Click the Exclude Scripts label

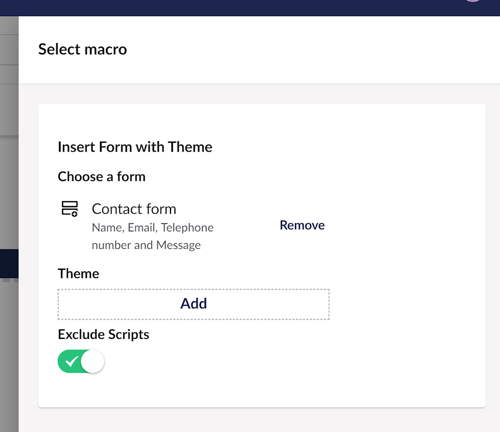click(x=103, y=335)
